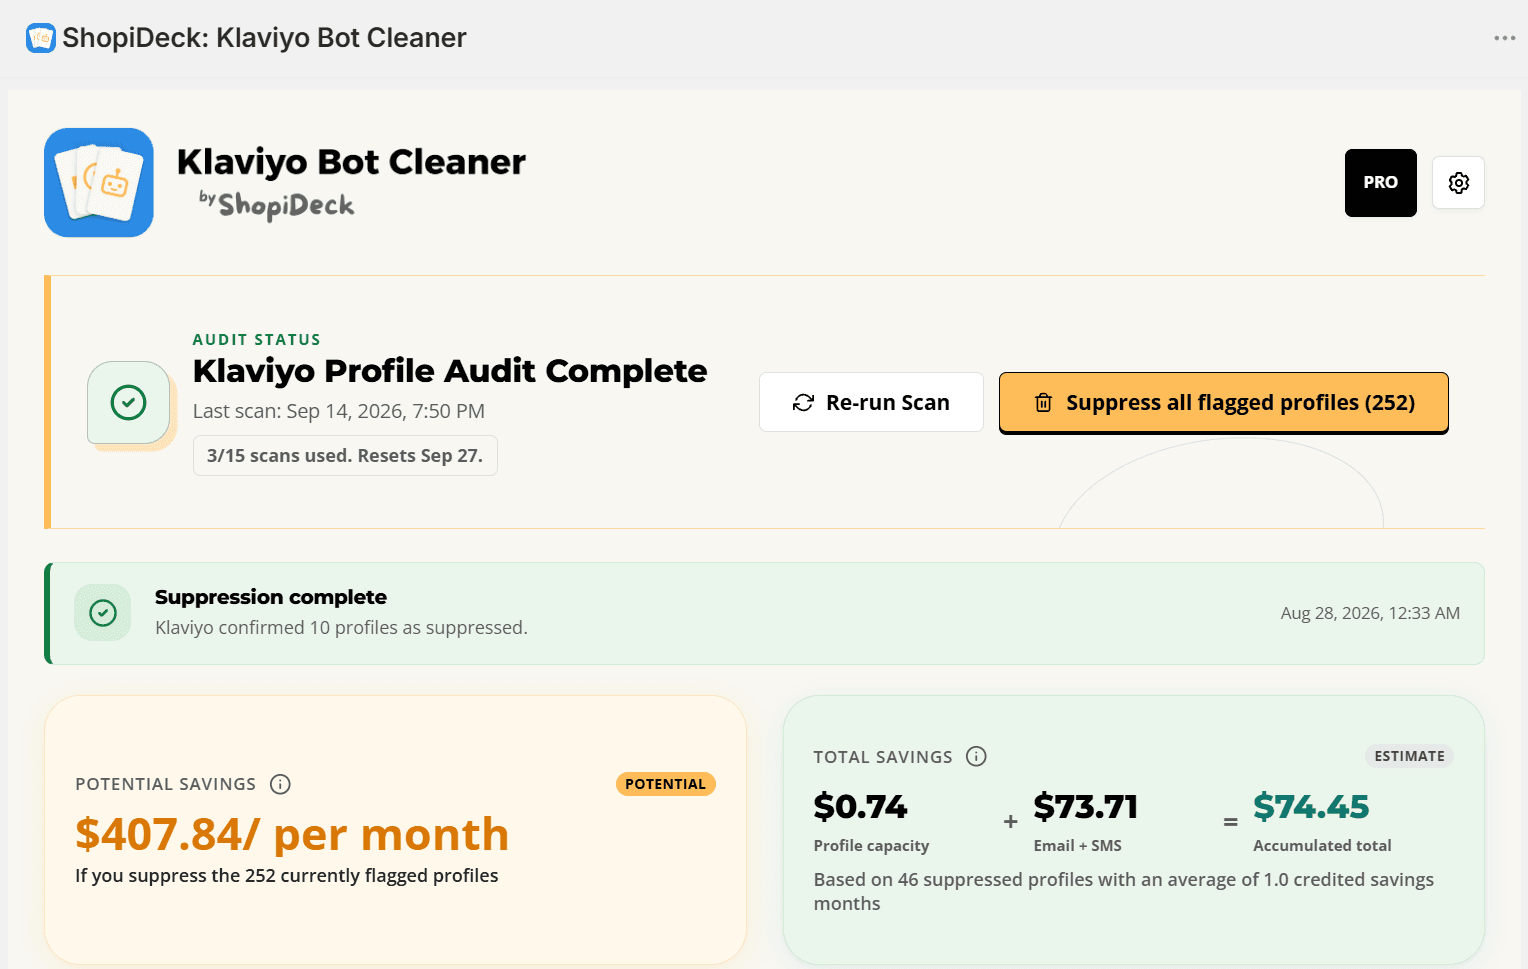Click the 'Last scan: Sep 14, 2026, 7:50 PM' text
Screen dimensions: 1528x969
339,411
